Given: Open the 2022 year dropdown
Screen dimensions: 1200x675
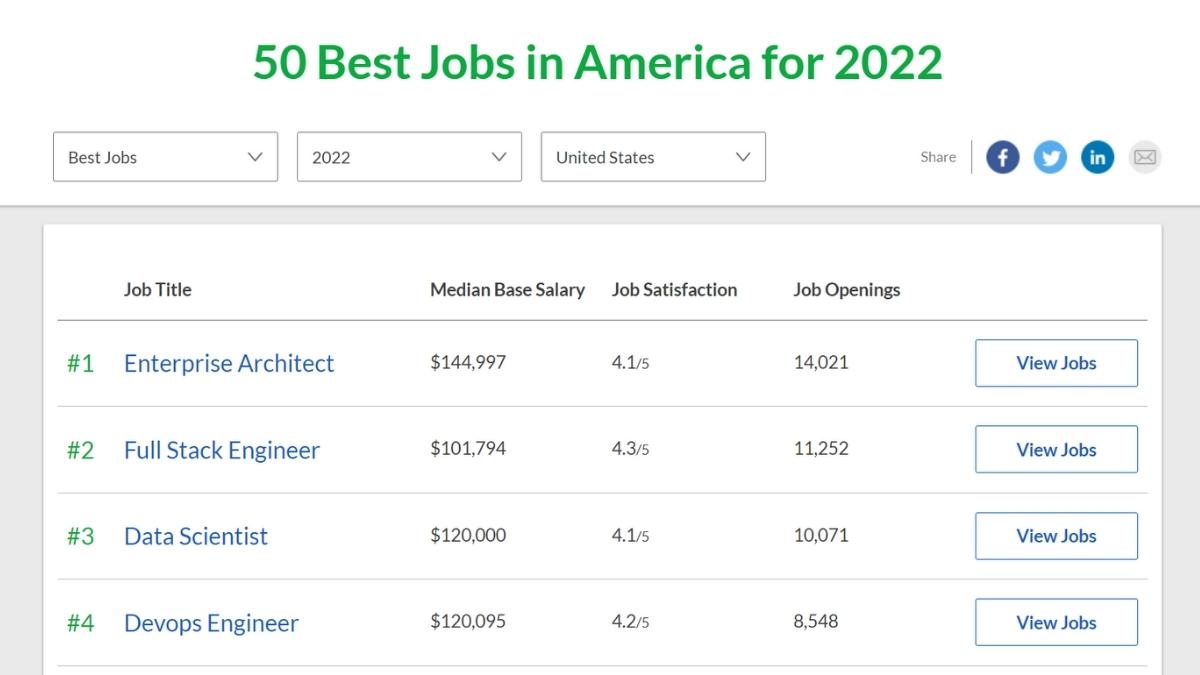Looking at the screenshot, I should click(x=409, y=157).
